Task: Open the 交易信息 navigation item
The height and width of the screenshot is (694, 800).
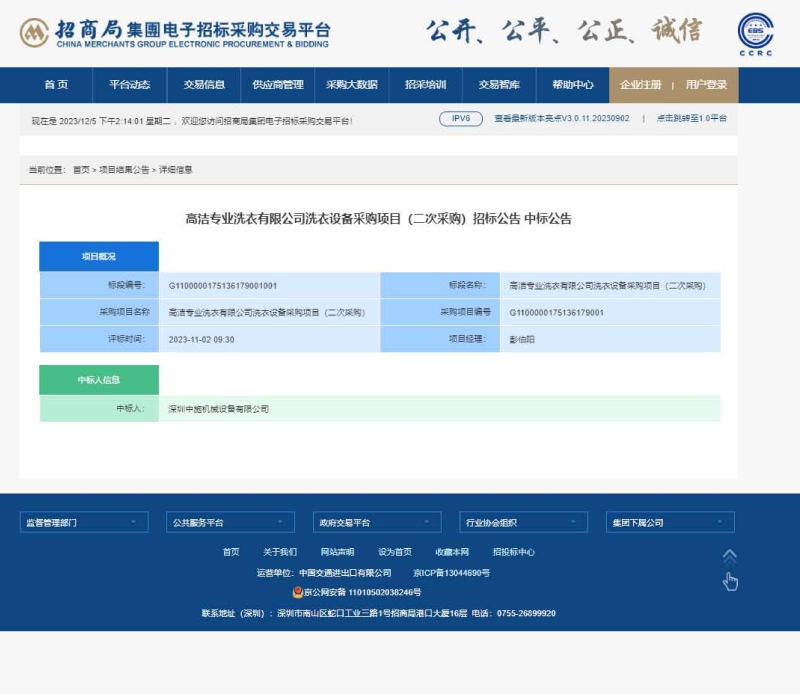Action: (x=204, y=85)
